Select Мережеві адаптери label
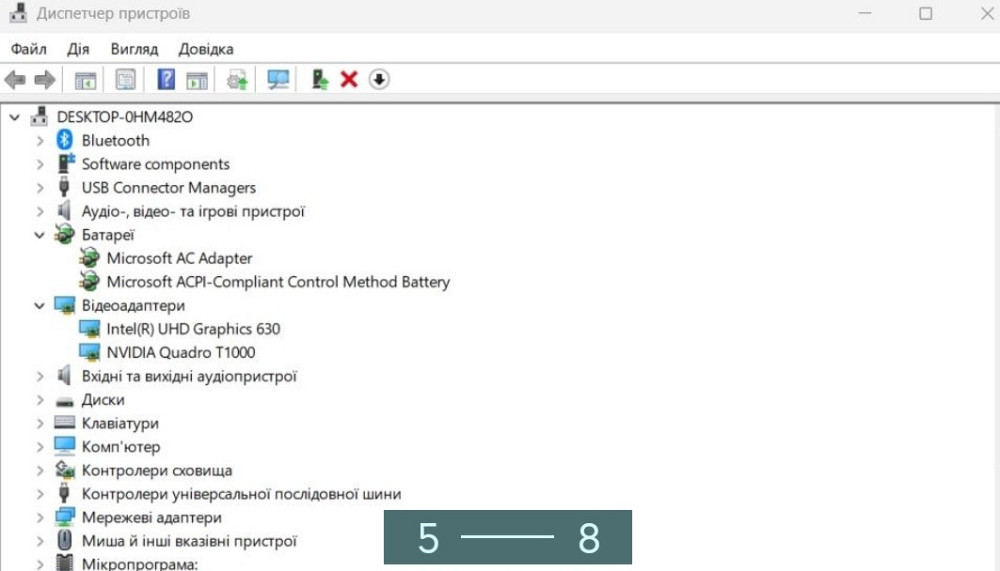The image size is (1000, 571). point(151,517)
